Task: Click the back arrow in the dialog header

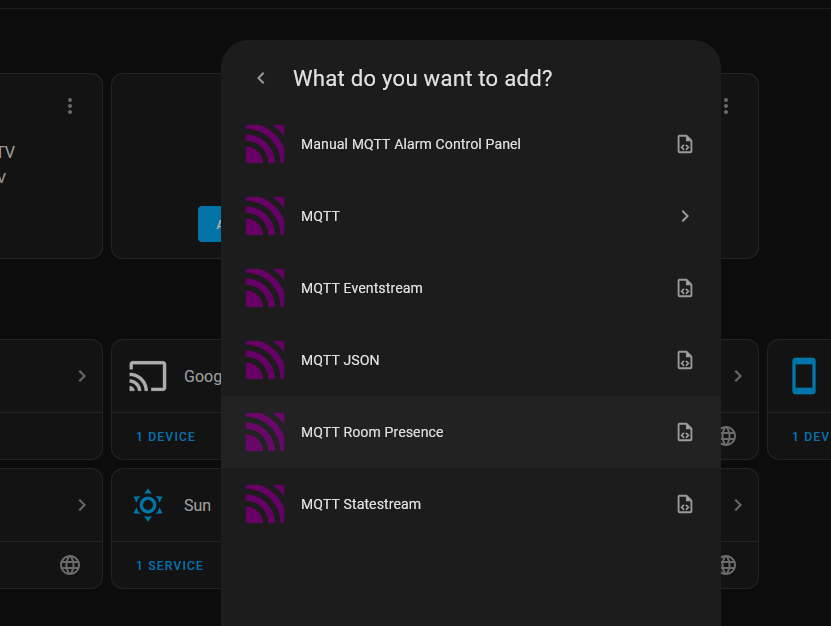Action: coord(260,77)
